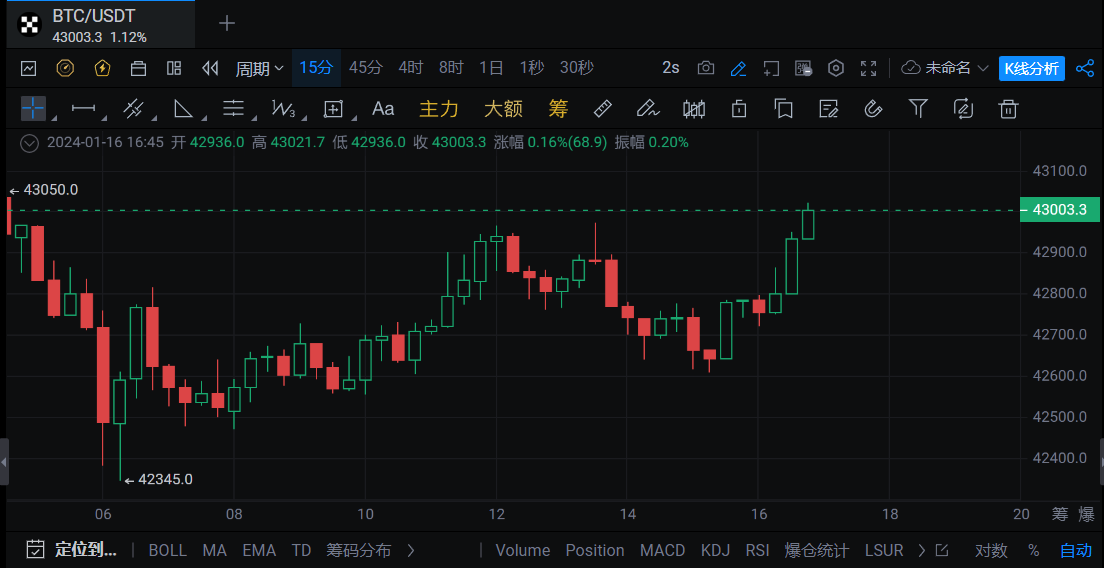
Task: Click the K线分析 button
Action: [1031, 68]
